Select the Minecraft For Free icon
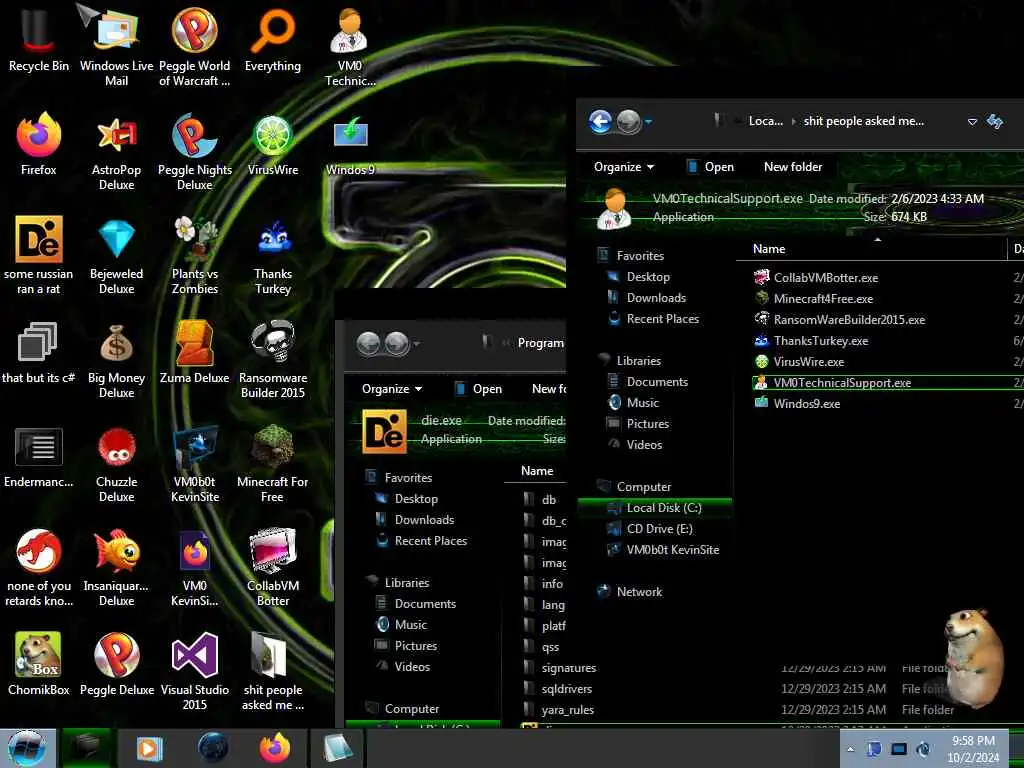The height and width of the screenshot is (768, 1024). (x=272, y=464)
